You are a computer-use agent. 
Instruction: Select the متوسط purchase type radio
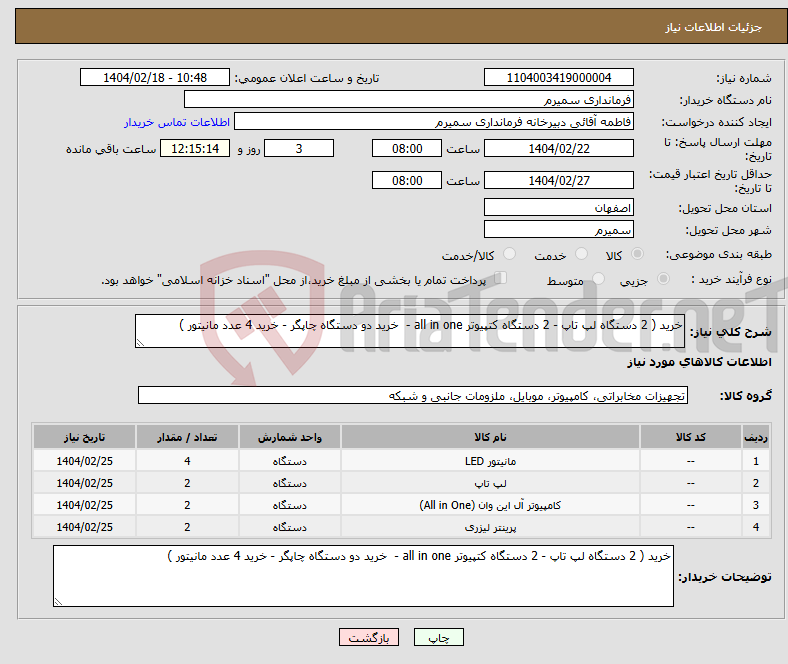(x=599, y=278)
